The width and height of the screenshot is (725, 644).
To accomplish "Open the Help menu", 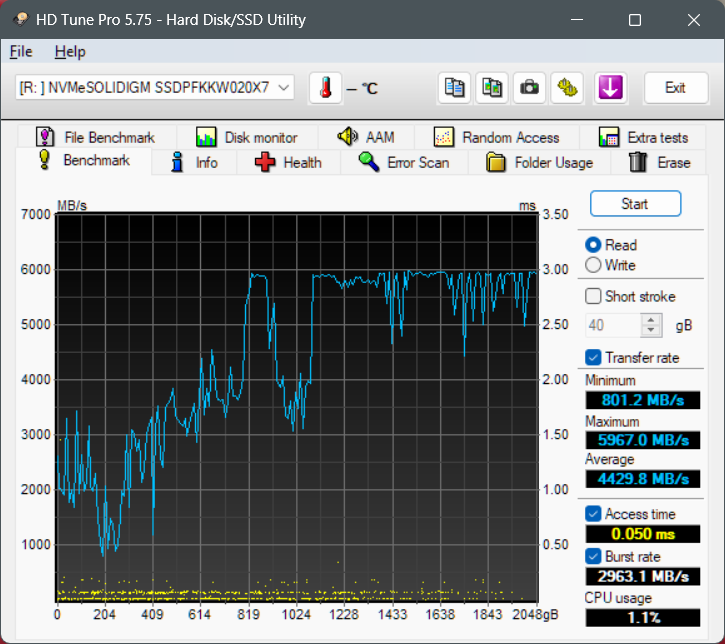I will click(x=70, y=52).
